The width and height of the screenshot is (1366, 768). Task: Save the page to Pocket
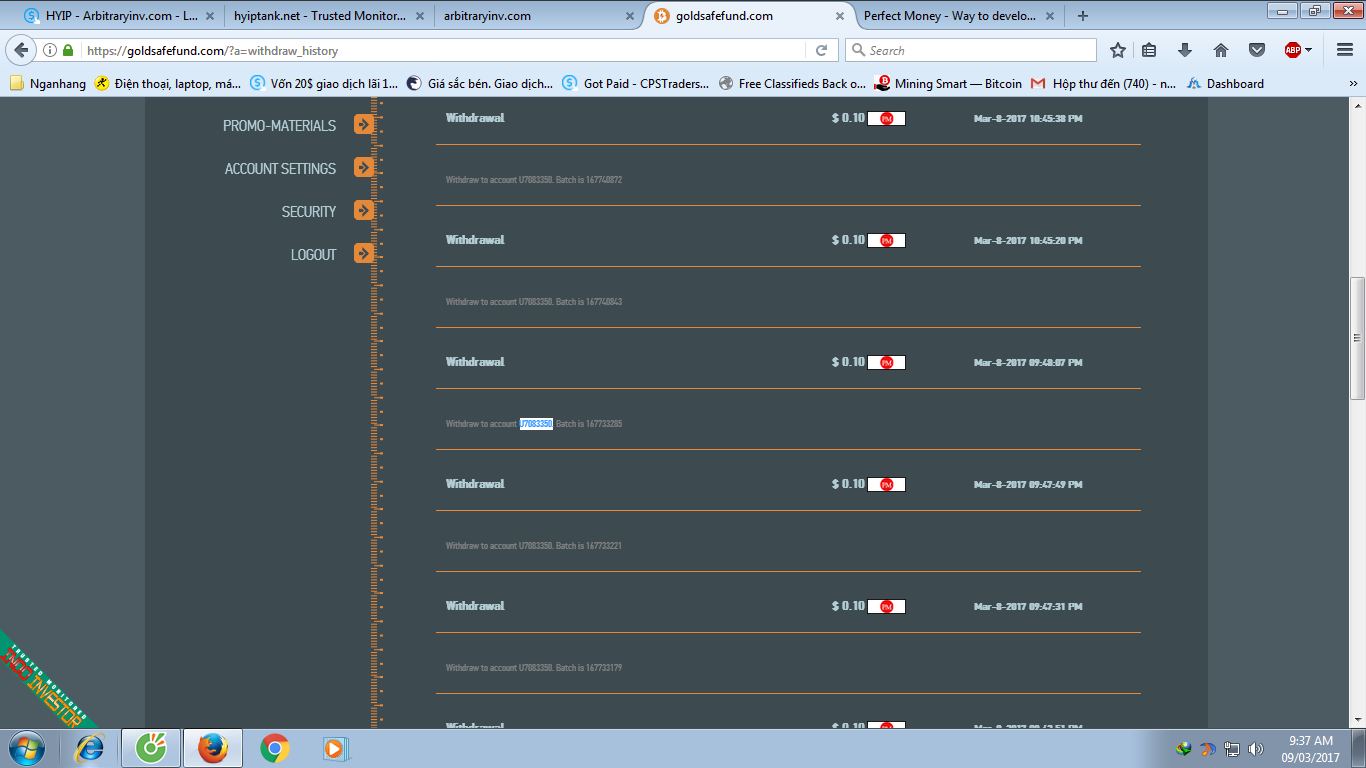[1257, 50]
